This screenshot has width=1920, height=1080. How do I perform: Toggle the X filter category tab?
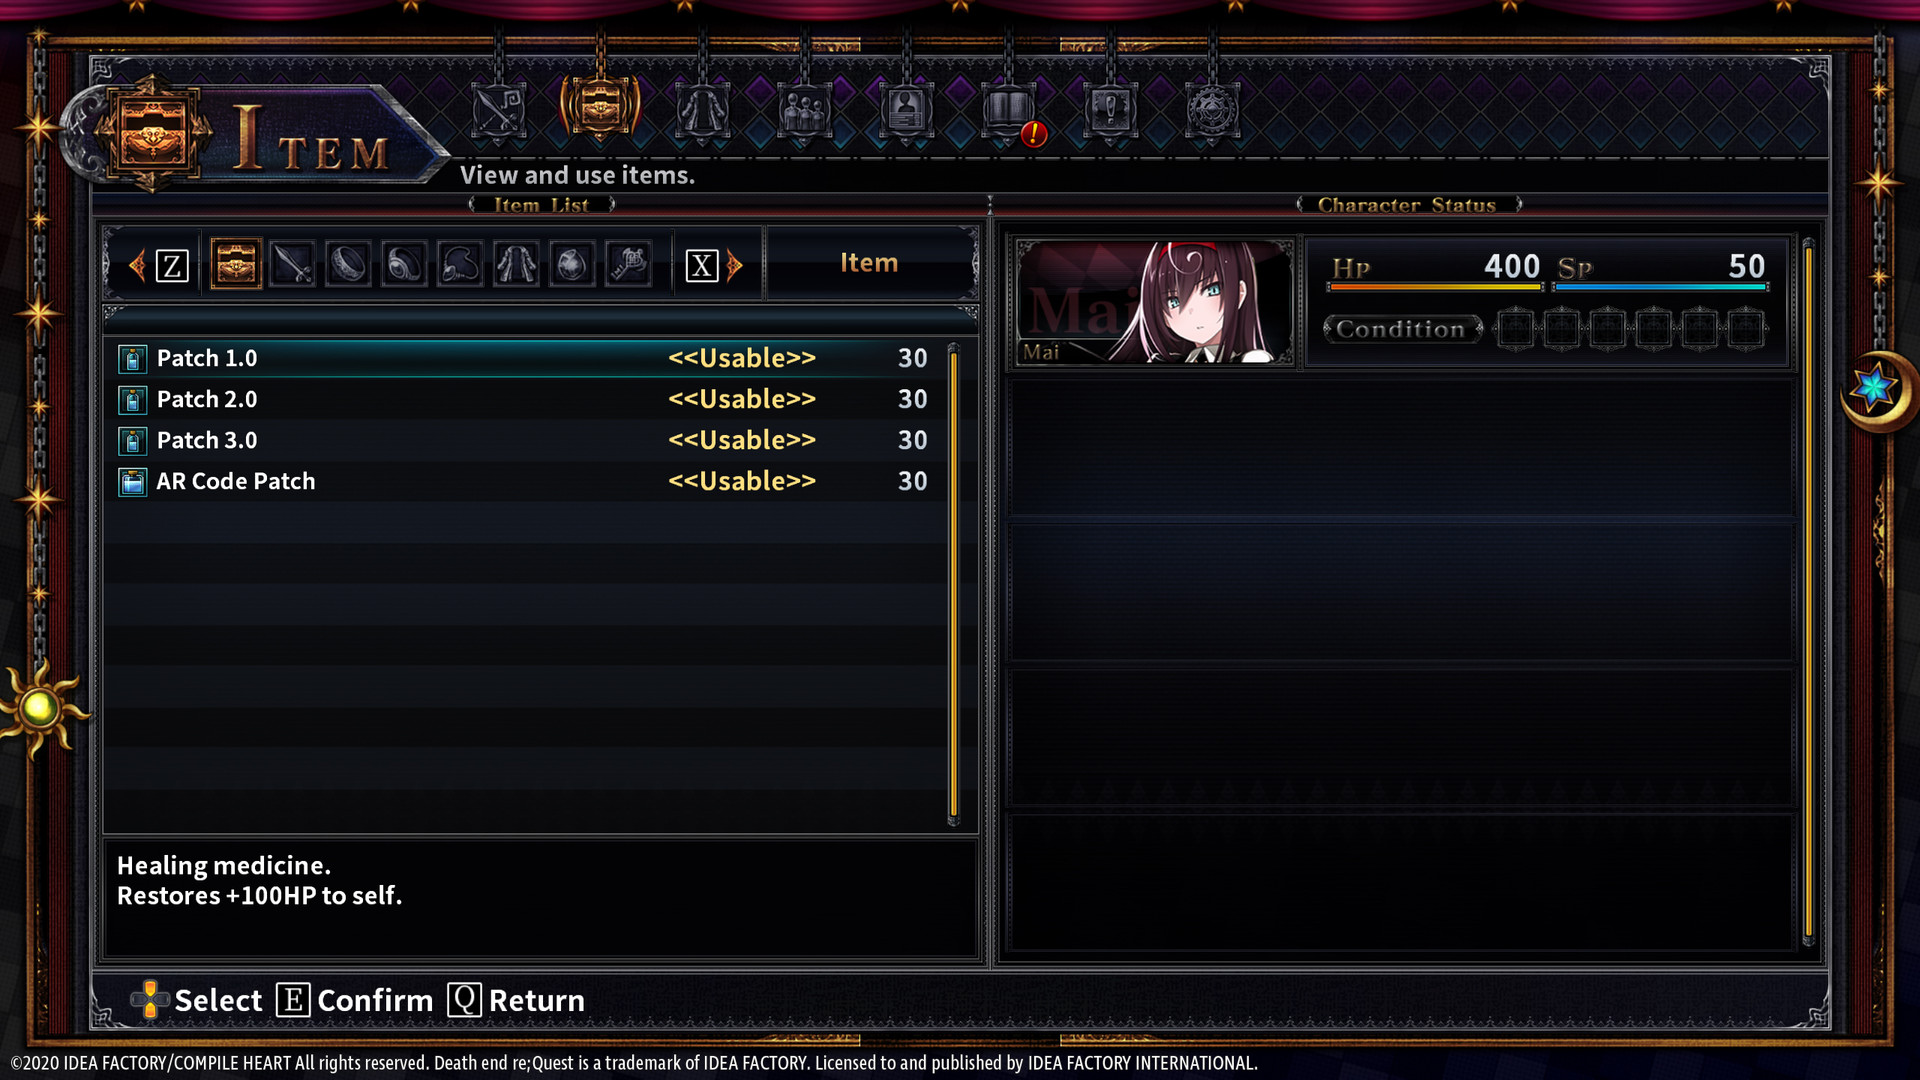(700, 262)
